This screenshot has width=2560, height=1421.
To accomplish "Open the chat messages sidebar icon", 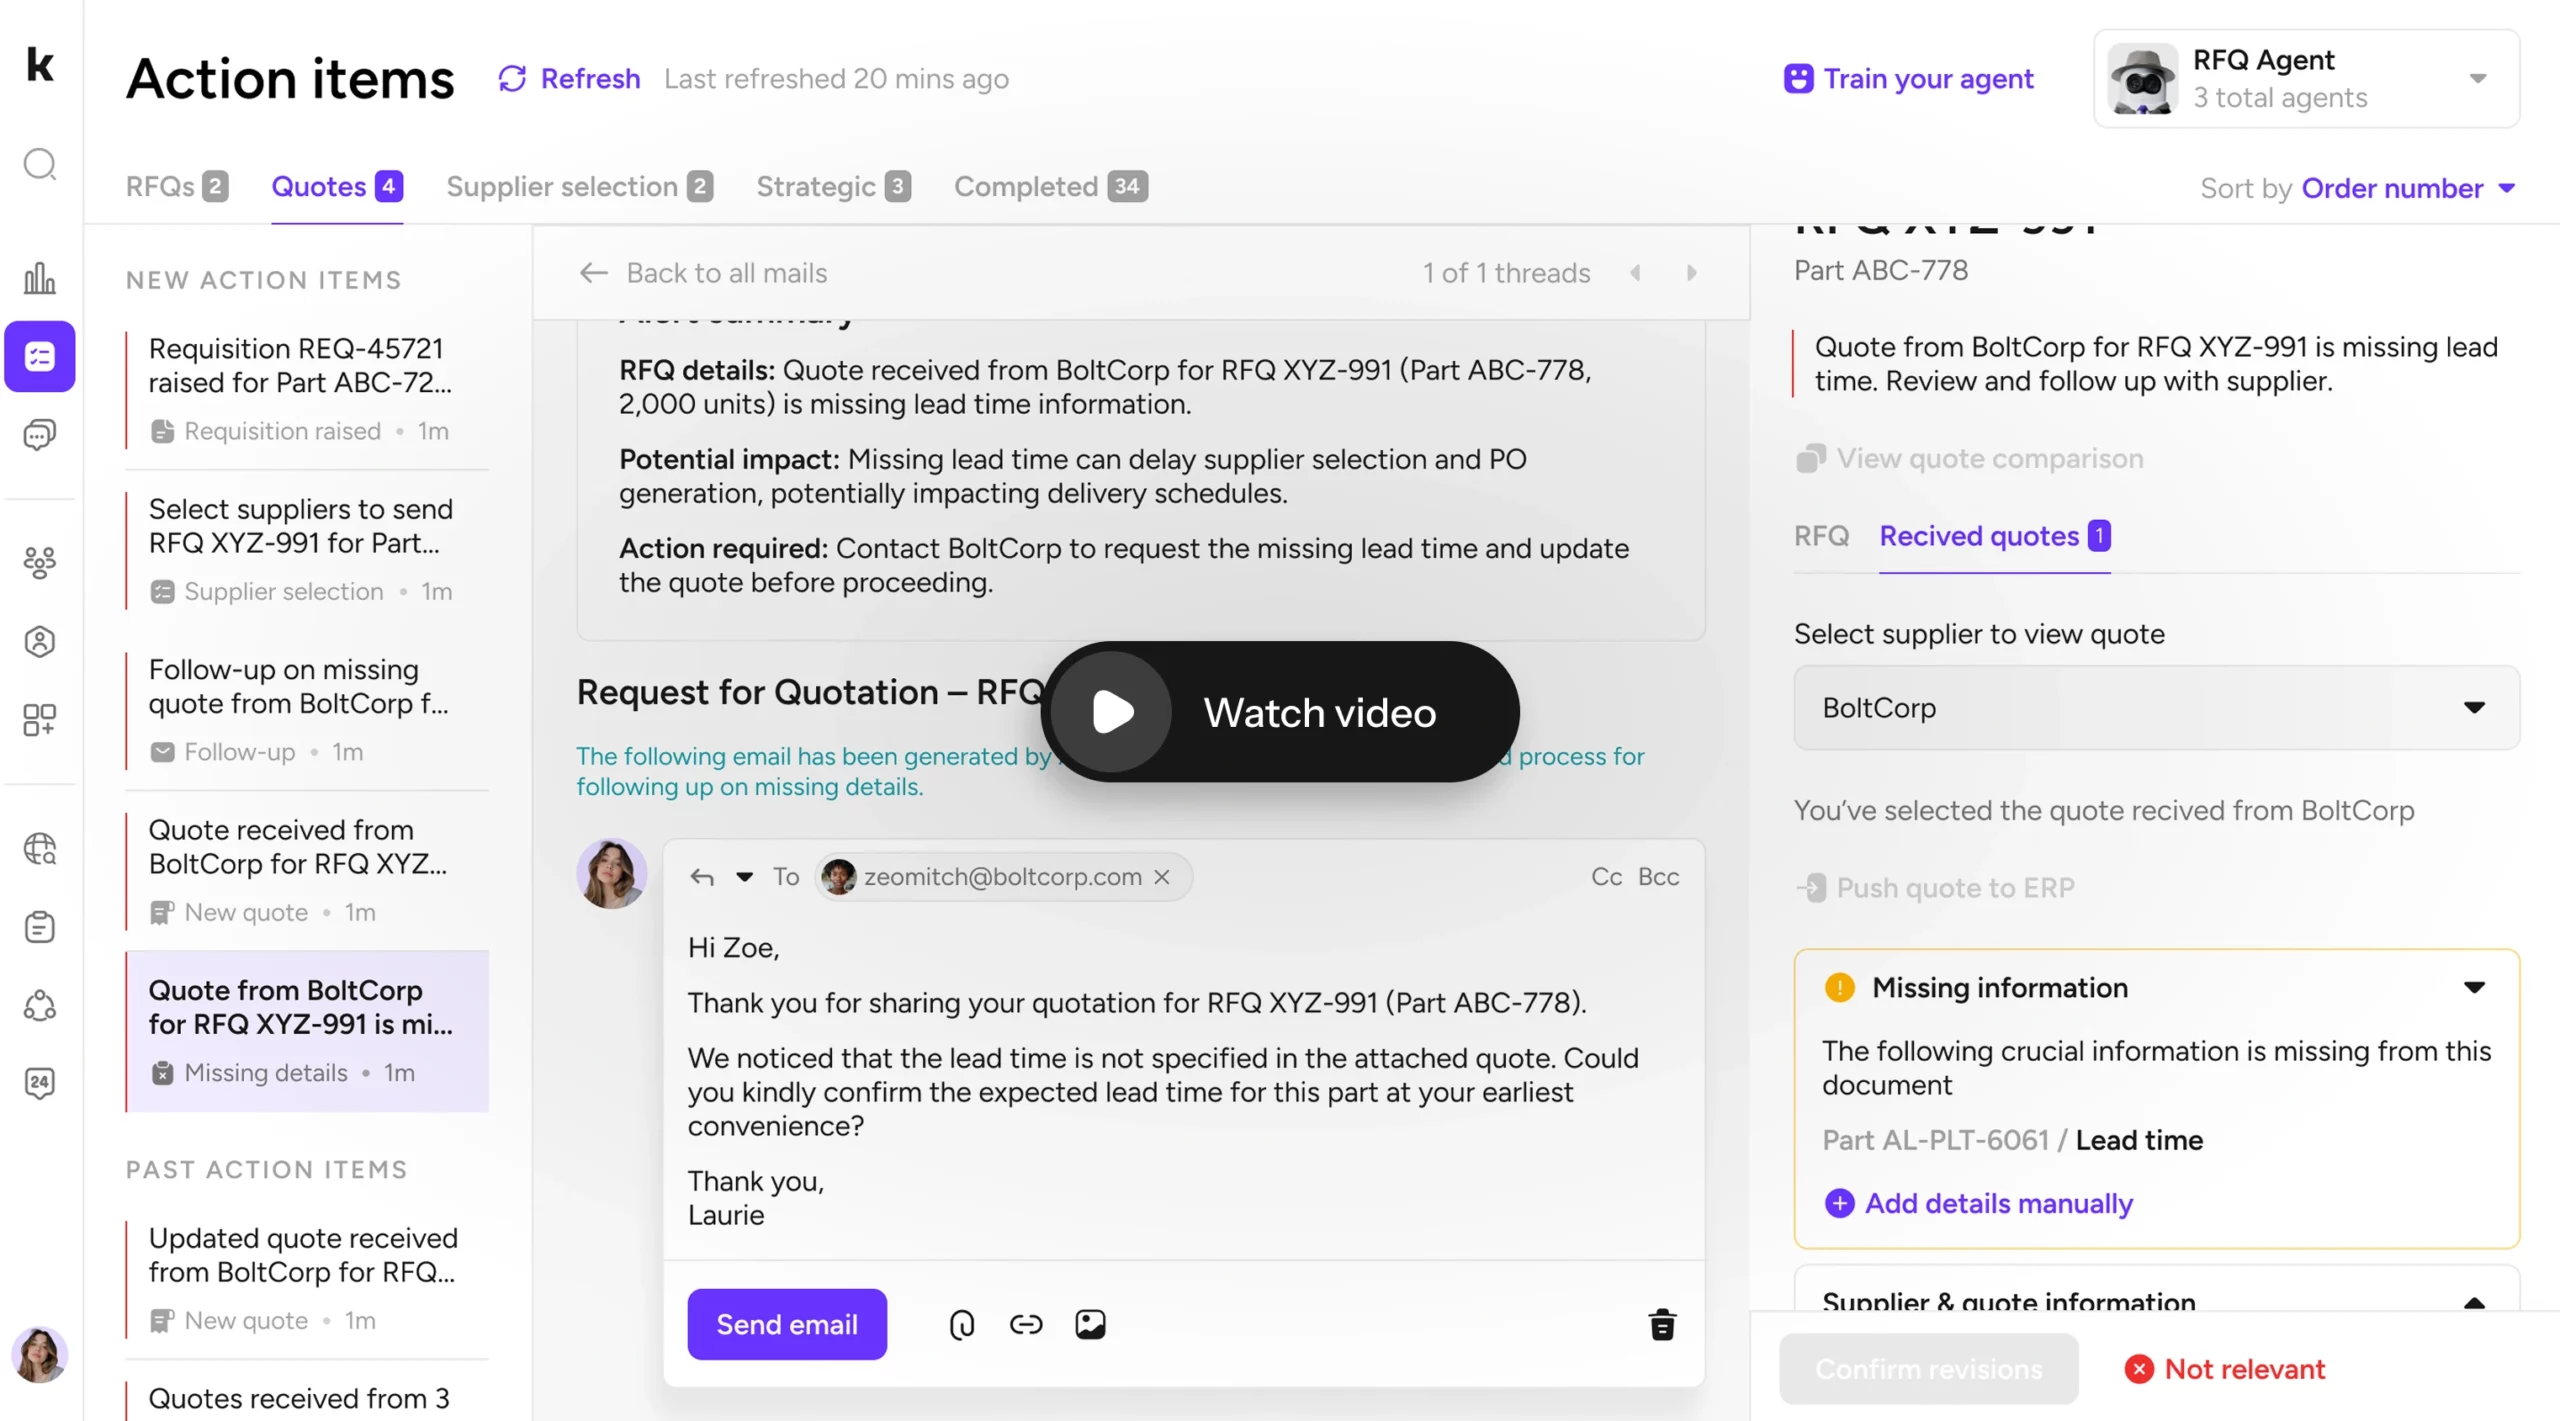I will 40,434.
